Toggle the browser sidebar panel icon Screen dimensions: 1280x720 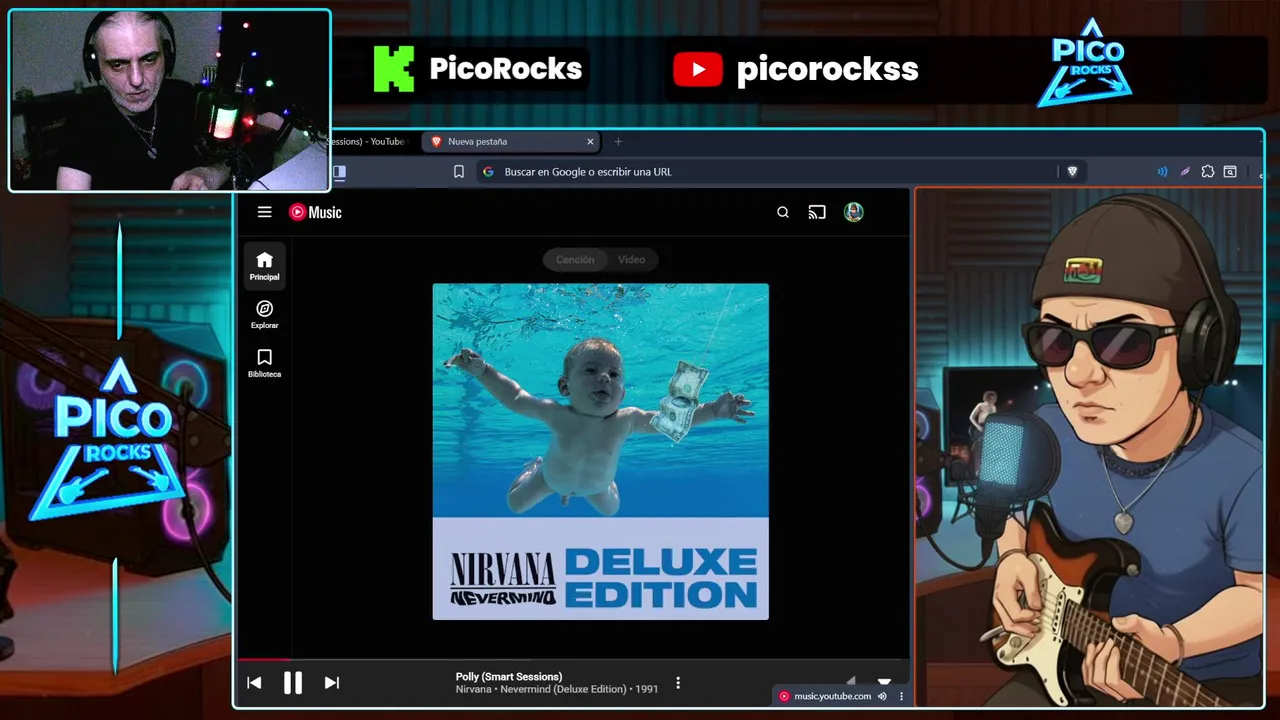pyautogui.click(x=339, y=172)
